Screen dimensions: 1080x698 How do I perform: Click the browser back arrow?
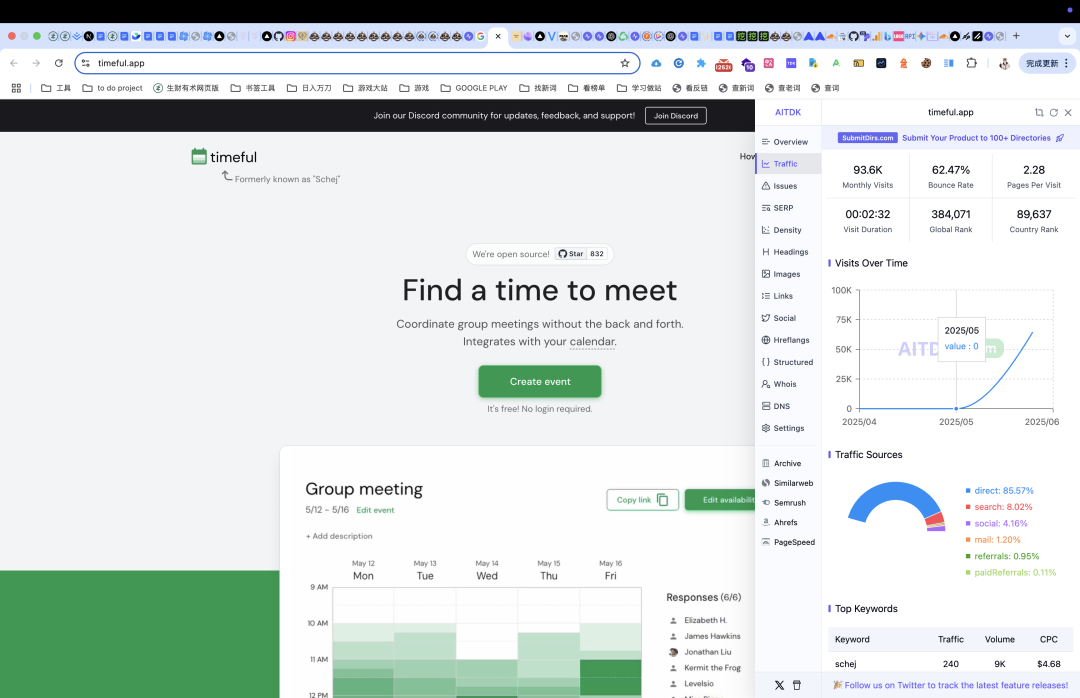click(x=14, y=63)
